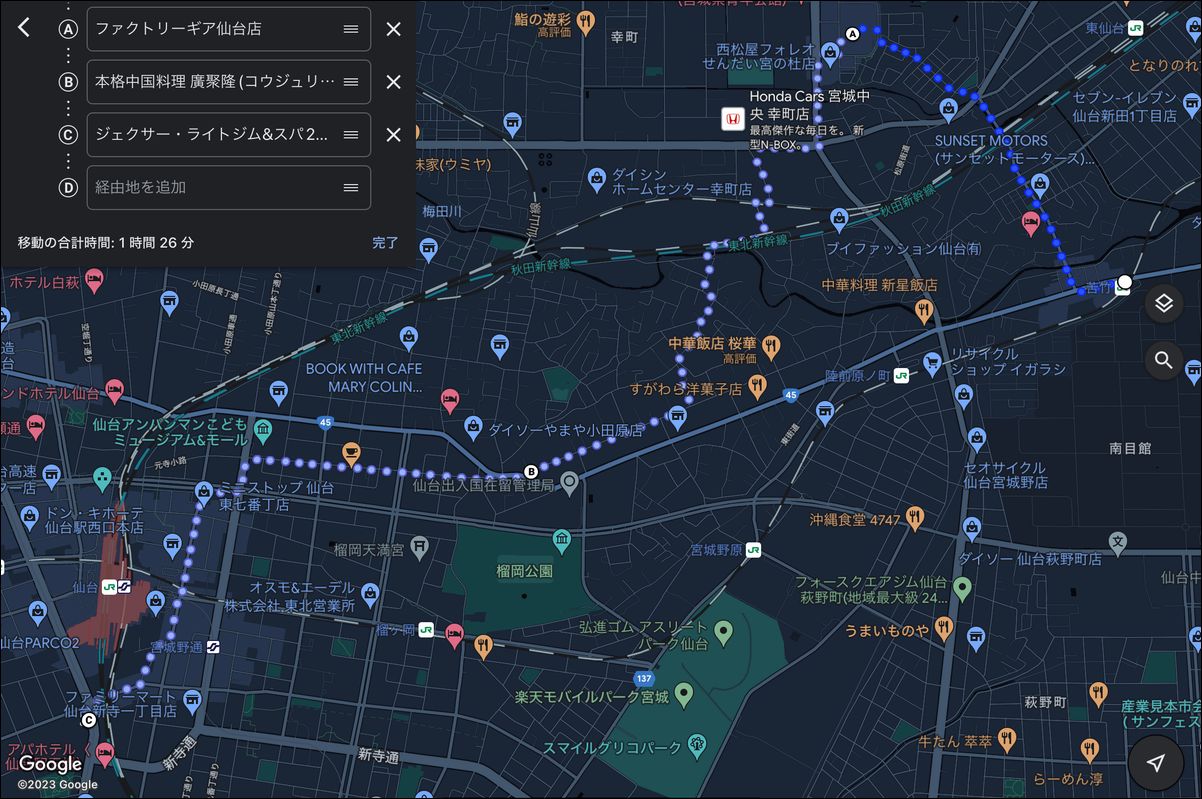This screenshot has width=1202, height=799.
Task: Tap the navigation arrow location button
Action: 1156,763
